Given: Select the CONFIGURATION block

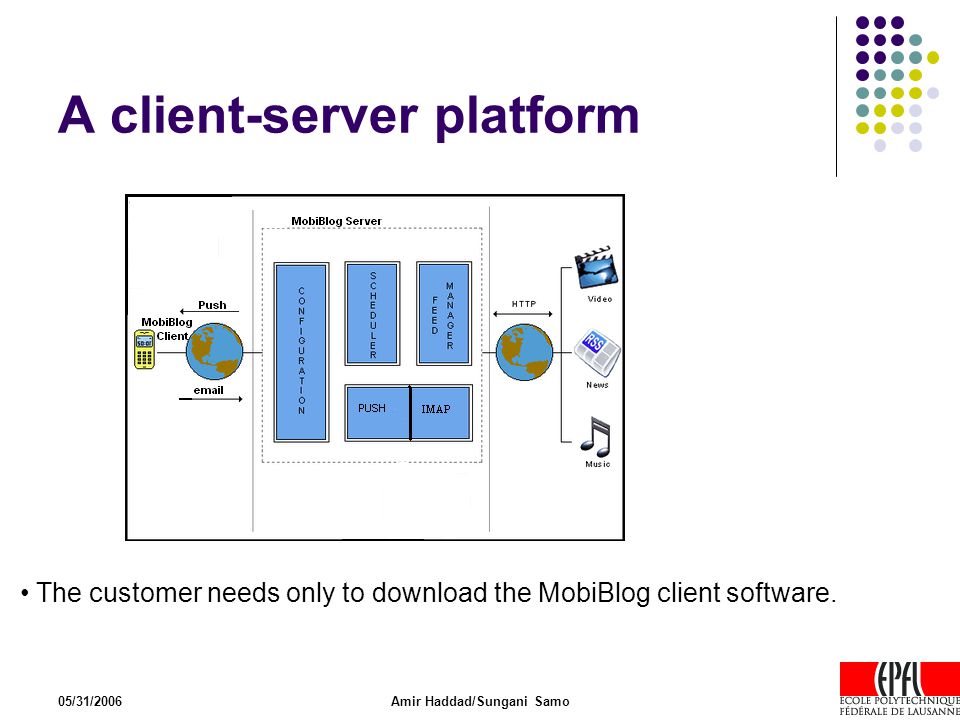Looking at the screenshot, I should click(301, 352).
